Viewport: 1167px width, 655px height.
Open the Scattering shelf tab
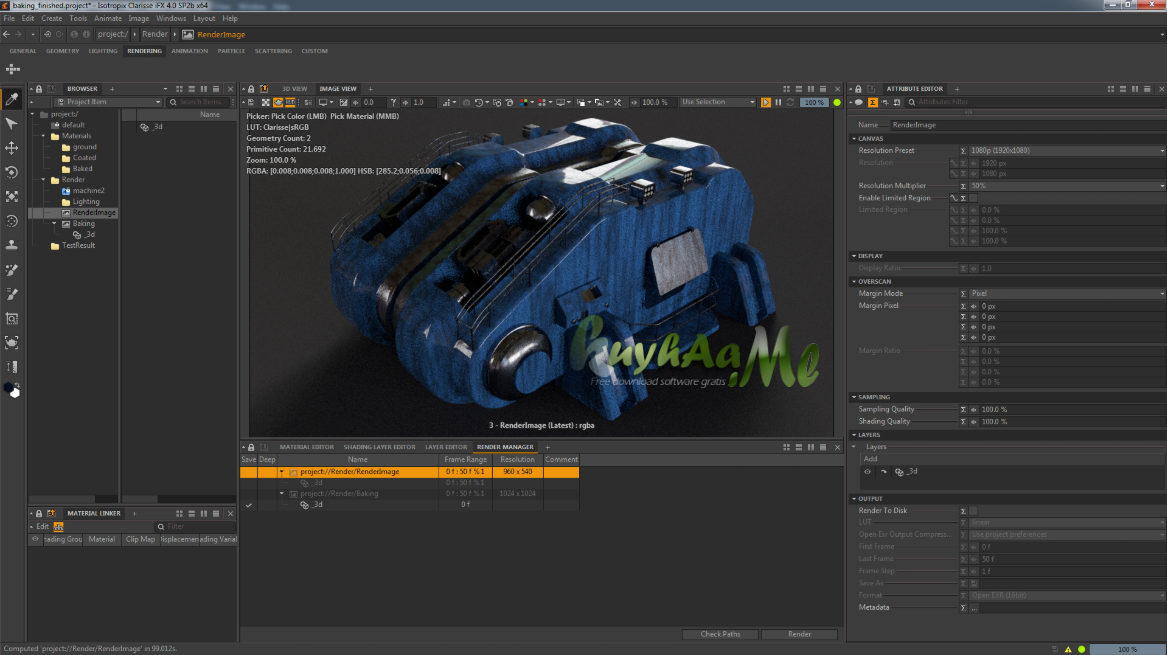[x=273, y=51]
